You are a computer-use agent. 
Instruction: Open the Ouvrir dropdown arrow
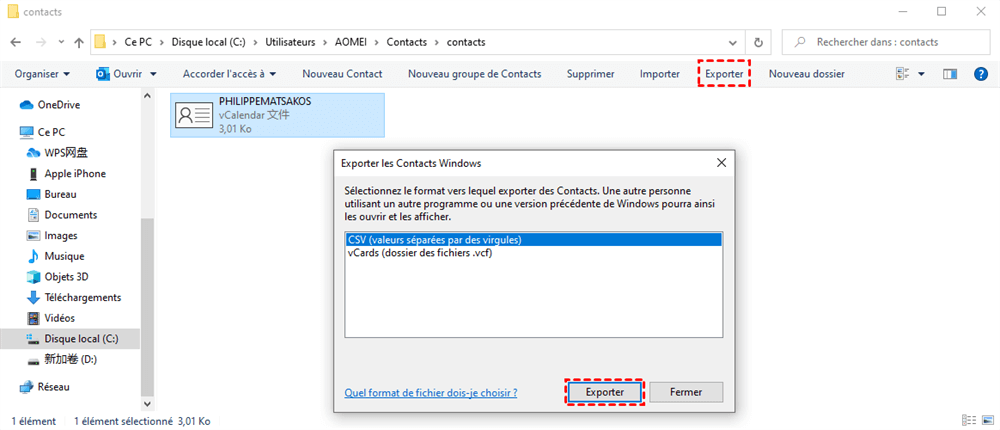tap(152, 74)
